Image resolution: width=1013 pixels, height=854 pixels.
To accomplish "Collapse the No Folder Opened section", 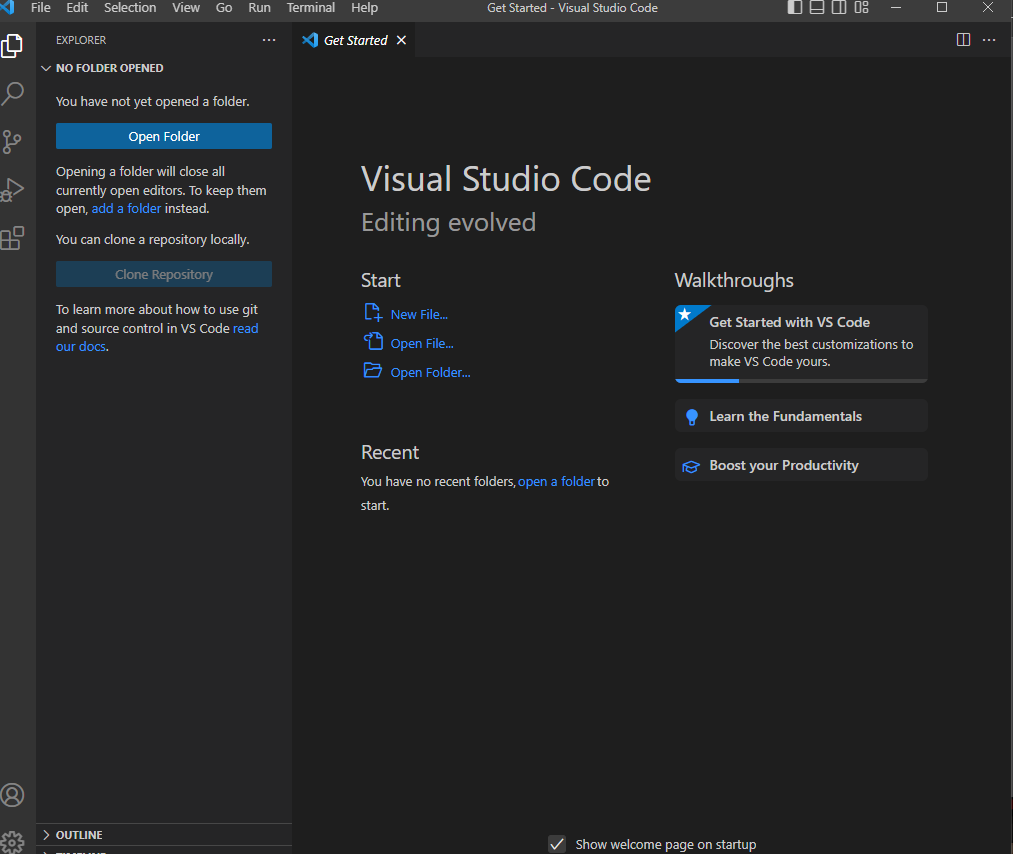I will tap(46, 68).
